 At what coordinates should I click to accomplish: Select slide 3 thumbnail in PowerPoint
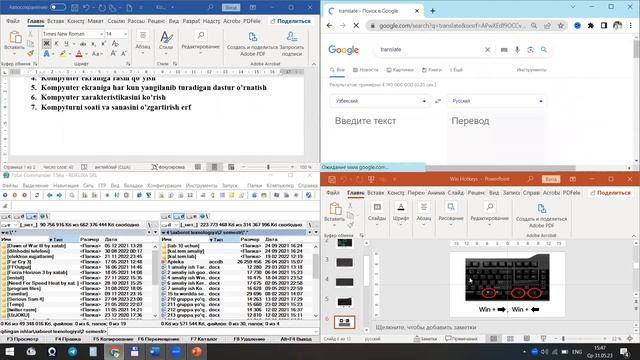click(344, 262)
